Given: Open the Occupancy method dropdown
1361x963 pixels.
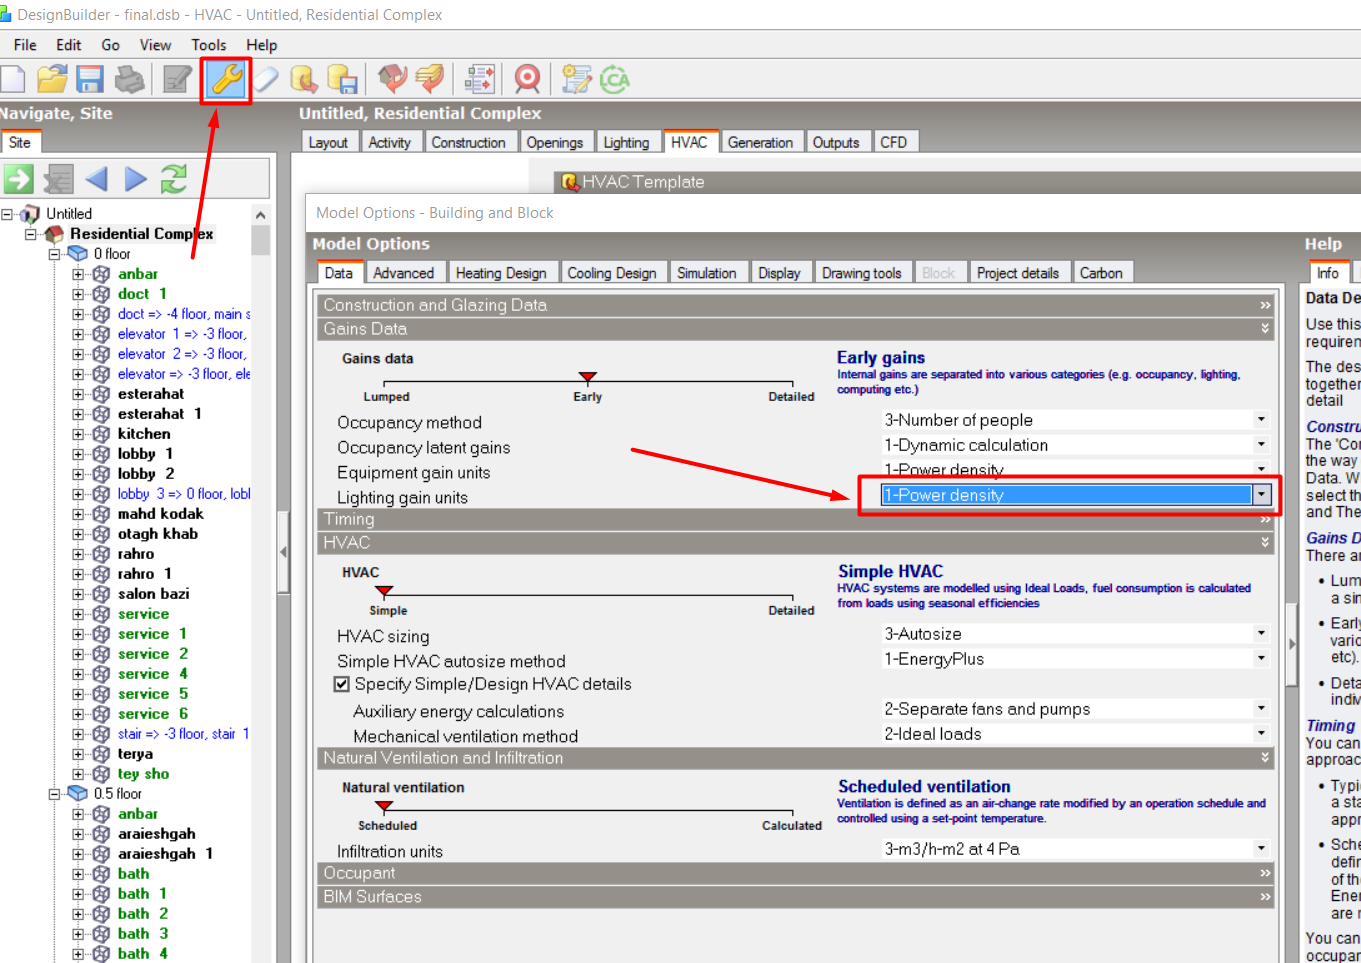Looking at the screenshot, I should (1261, 420).
